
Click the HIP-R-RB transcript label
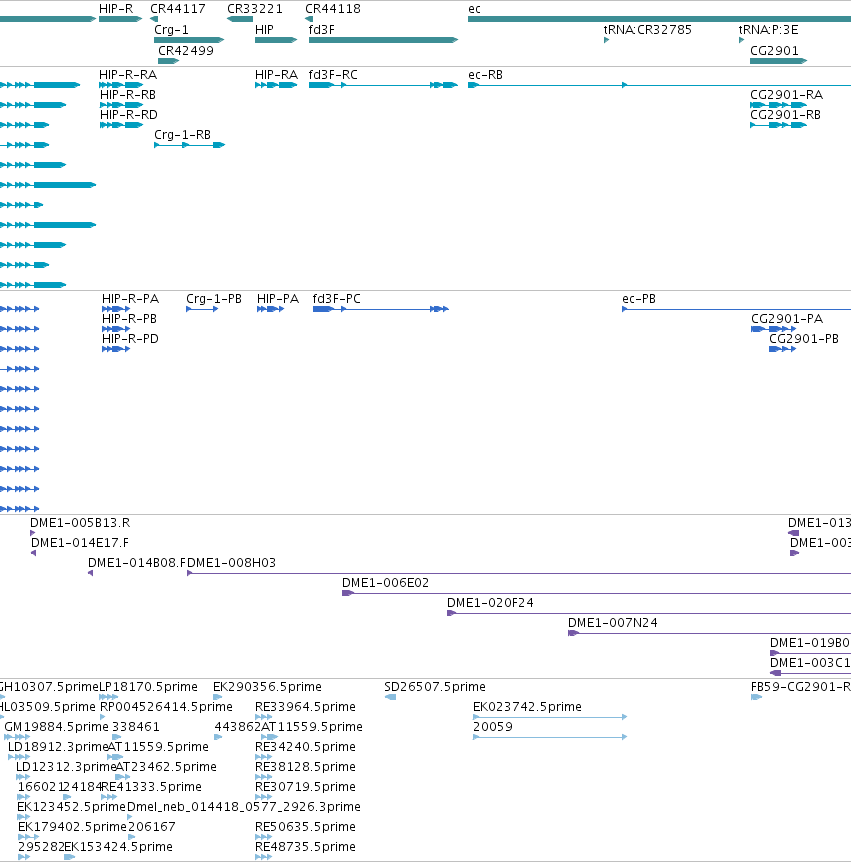point(128,95)
